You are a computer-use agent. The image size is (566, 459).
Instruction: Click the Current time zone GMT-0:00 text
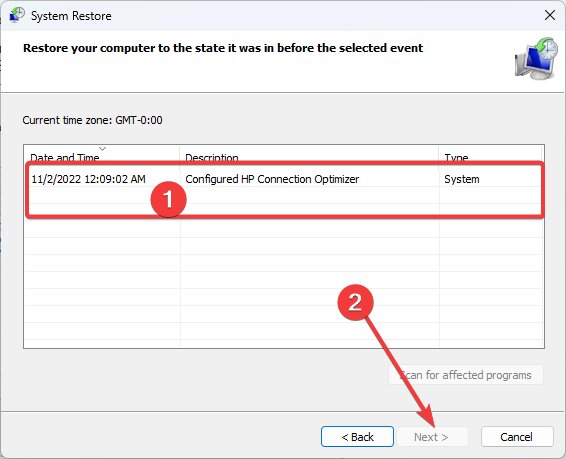tap(92, 120)
